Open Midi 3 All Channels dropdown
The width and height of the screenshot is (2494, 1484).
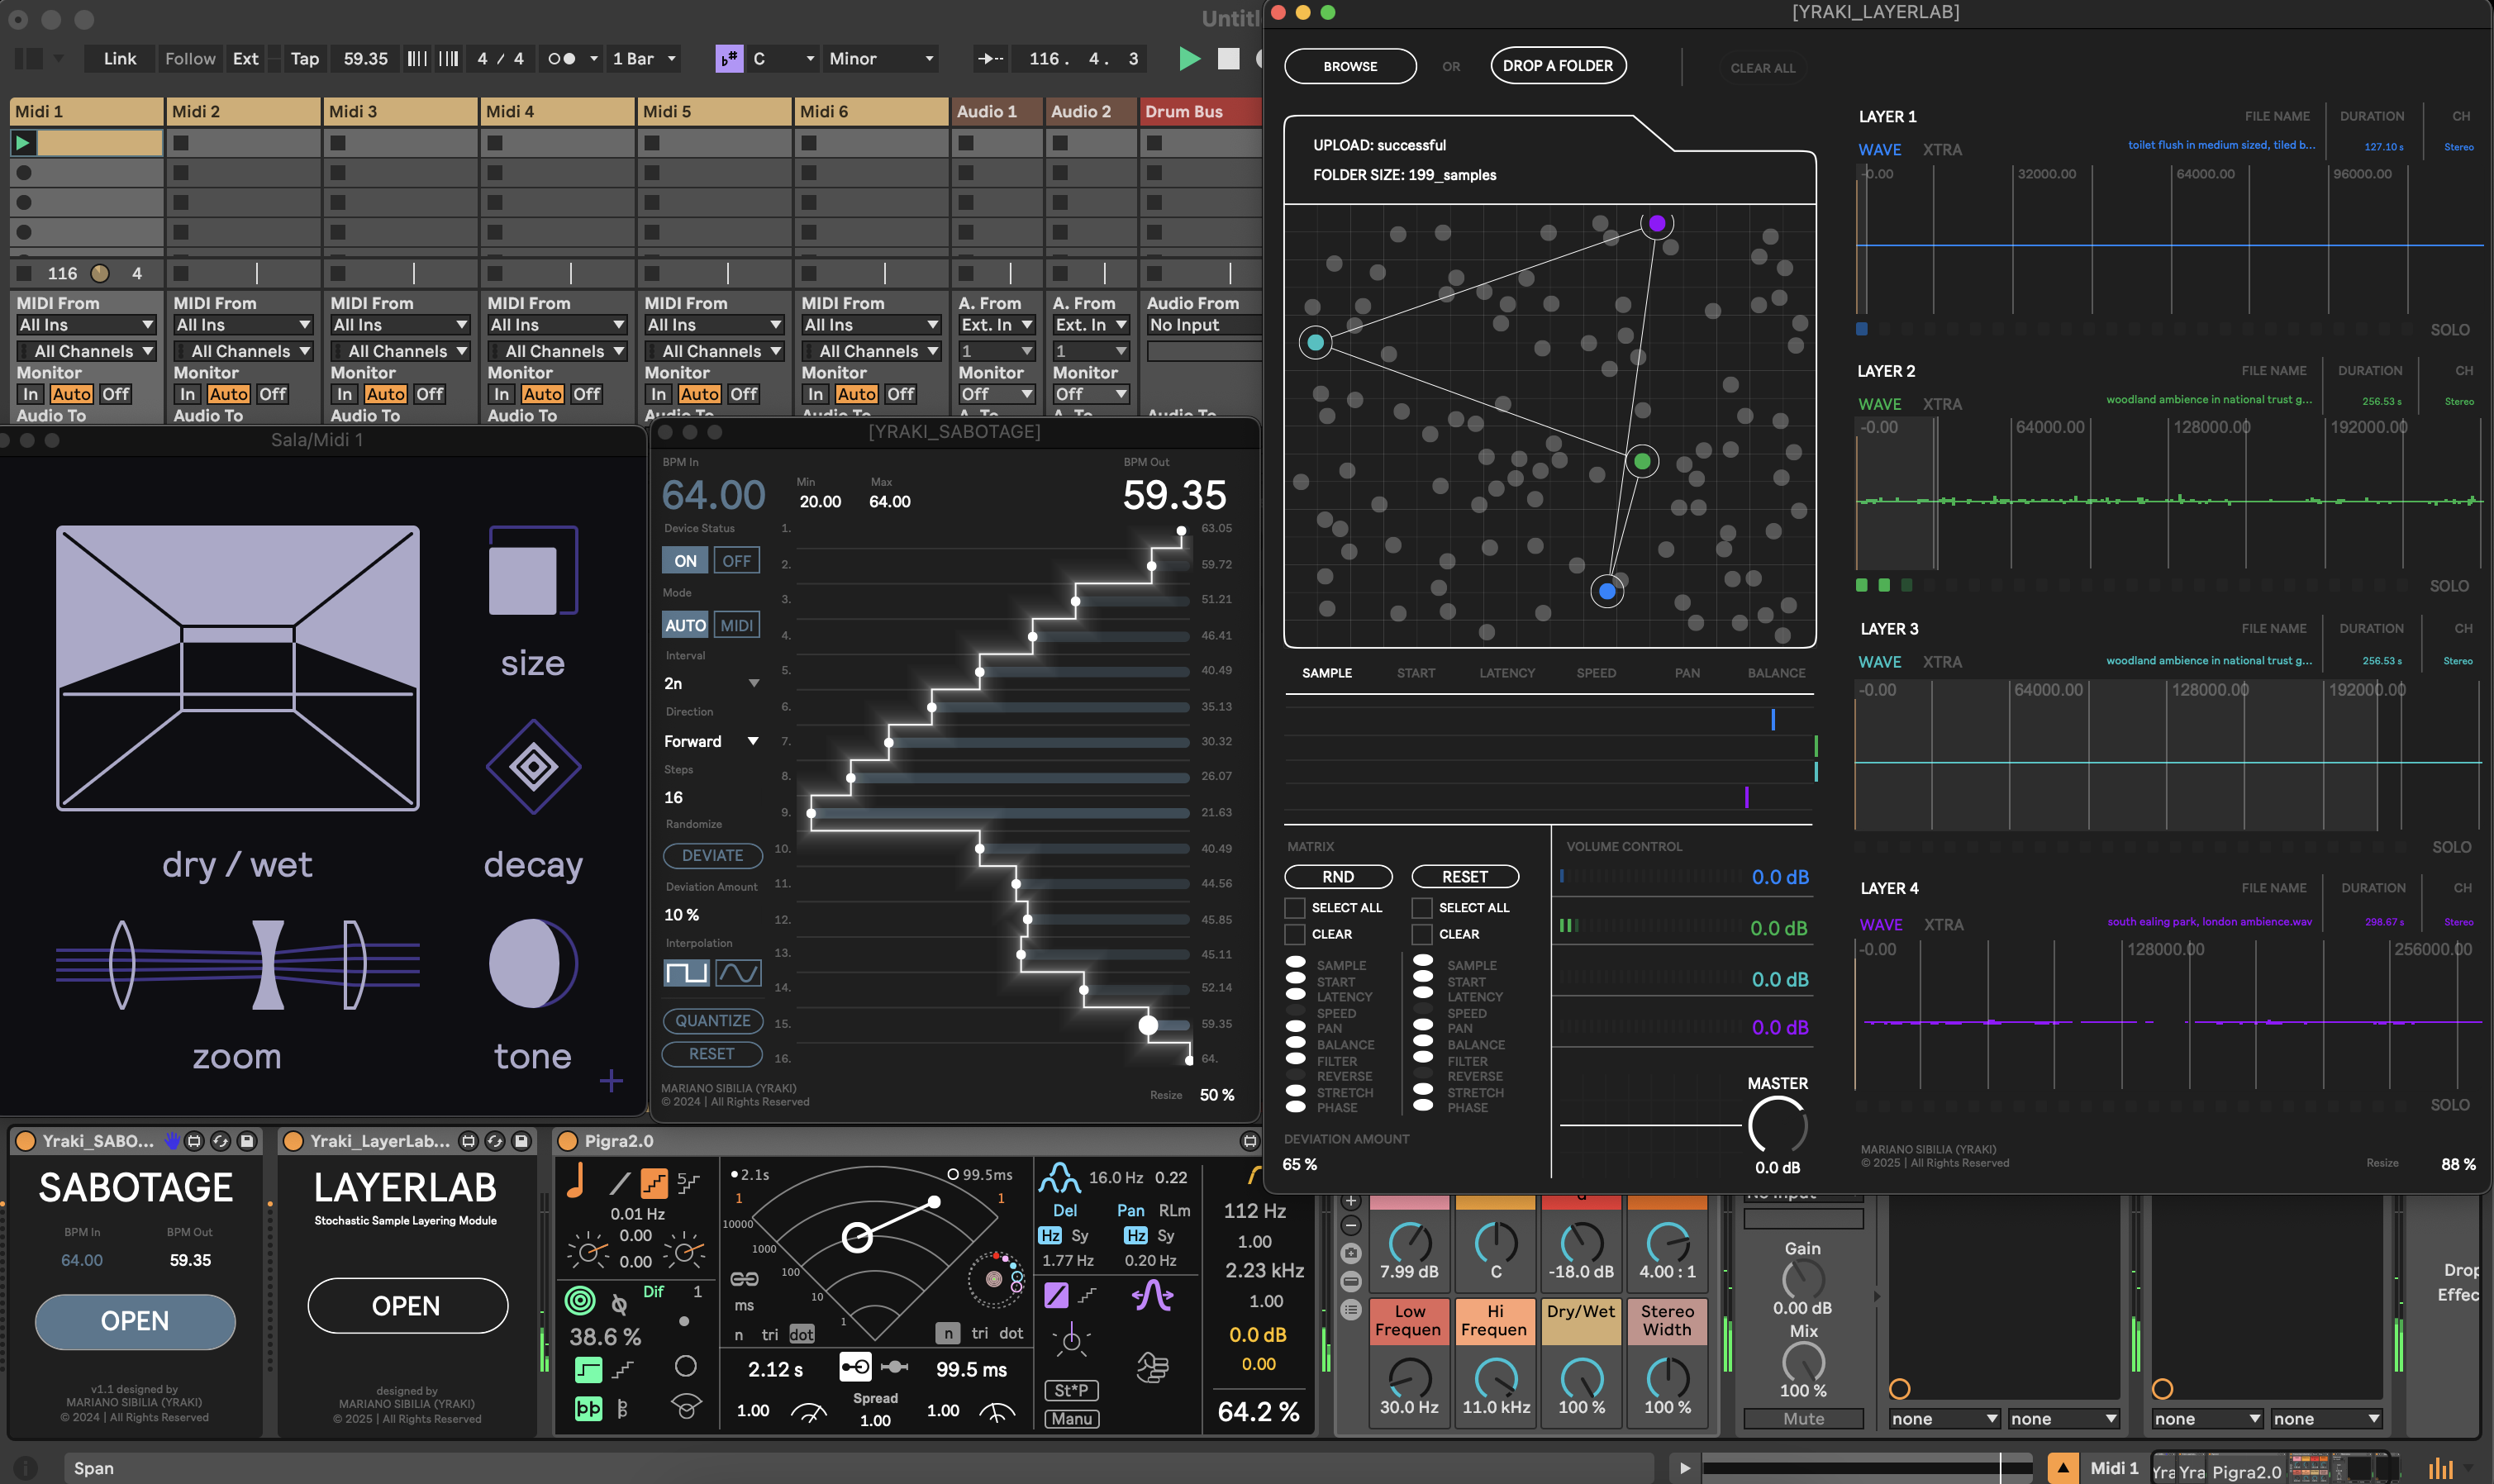(x=401, y=351)
